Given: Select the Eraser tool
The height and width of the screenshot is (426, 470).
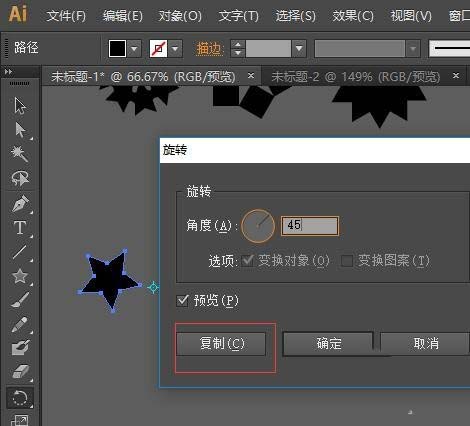Looking at the screenshot, I should pyautogui.click(x=20, y=372).
